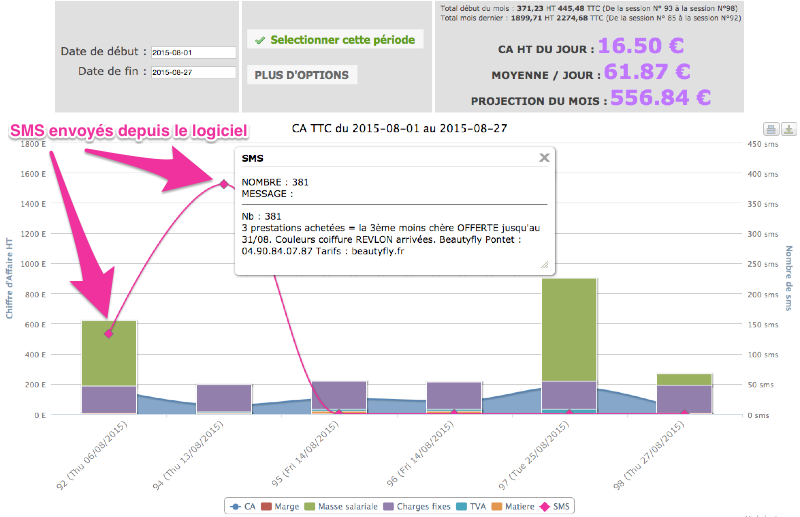This screenshot has width=800, height=517.
Task: Click the Date de fin field
Action: [x=192, y=72]
